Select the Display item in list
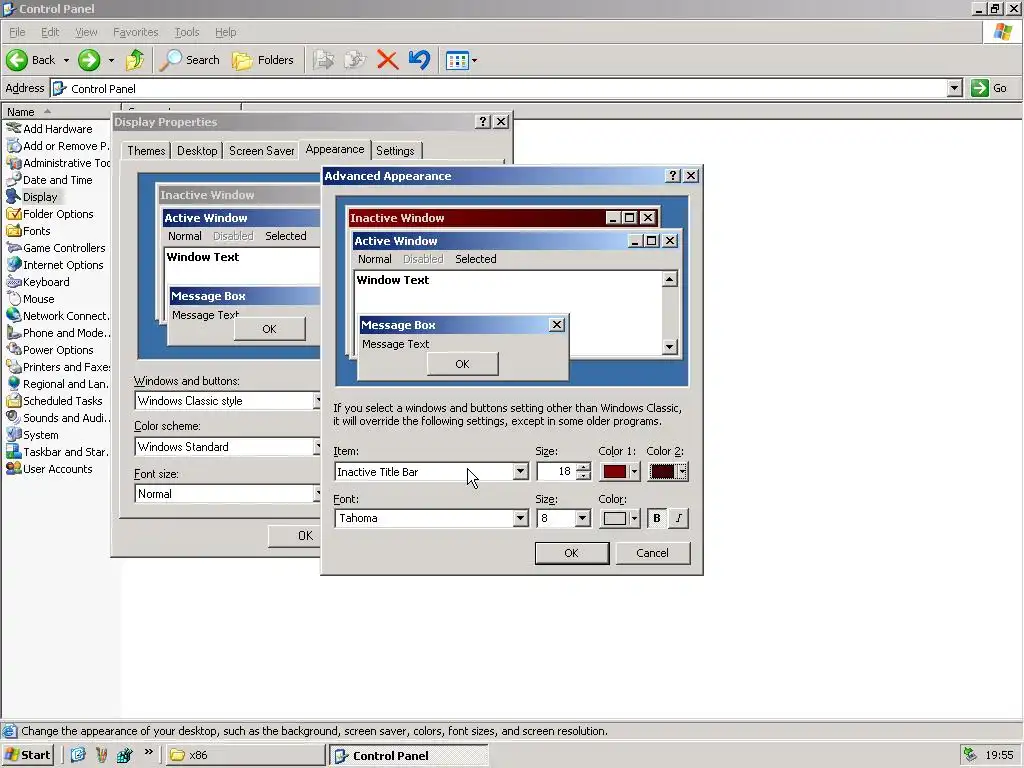The image size is (1024, 768). click(32, 197)
